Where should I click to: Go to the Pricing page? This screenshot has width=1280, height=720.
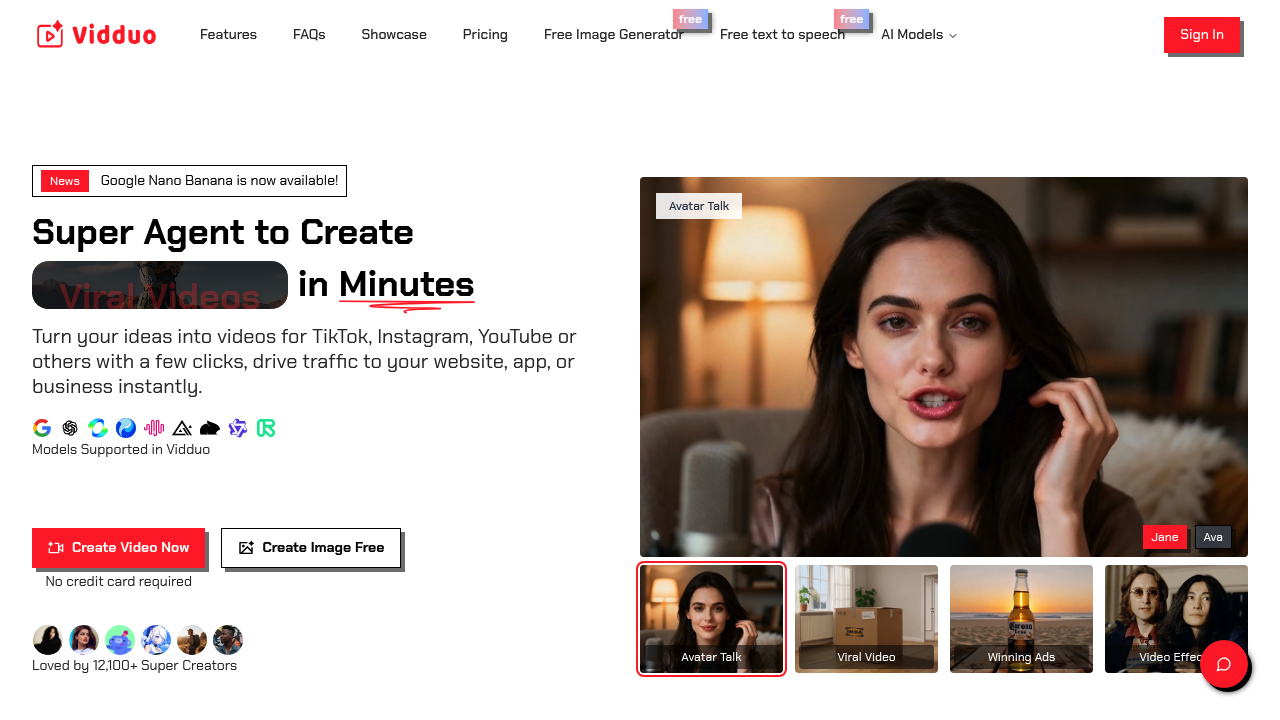(x=485, y=34)
